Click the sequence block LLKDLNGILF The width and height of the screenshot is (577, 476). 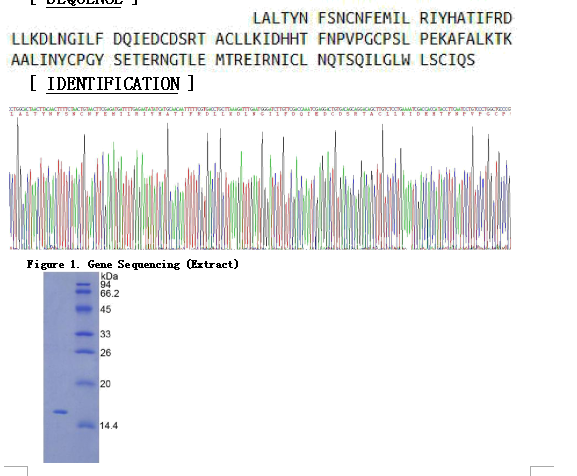pos(57,39)
